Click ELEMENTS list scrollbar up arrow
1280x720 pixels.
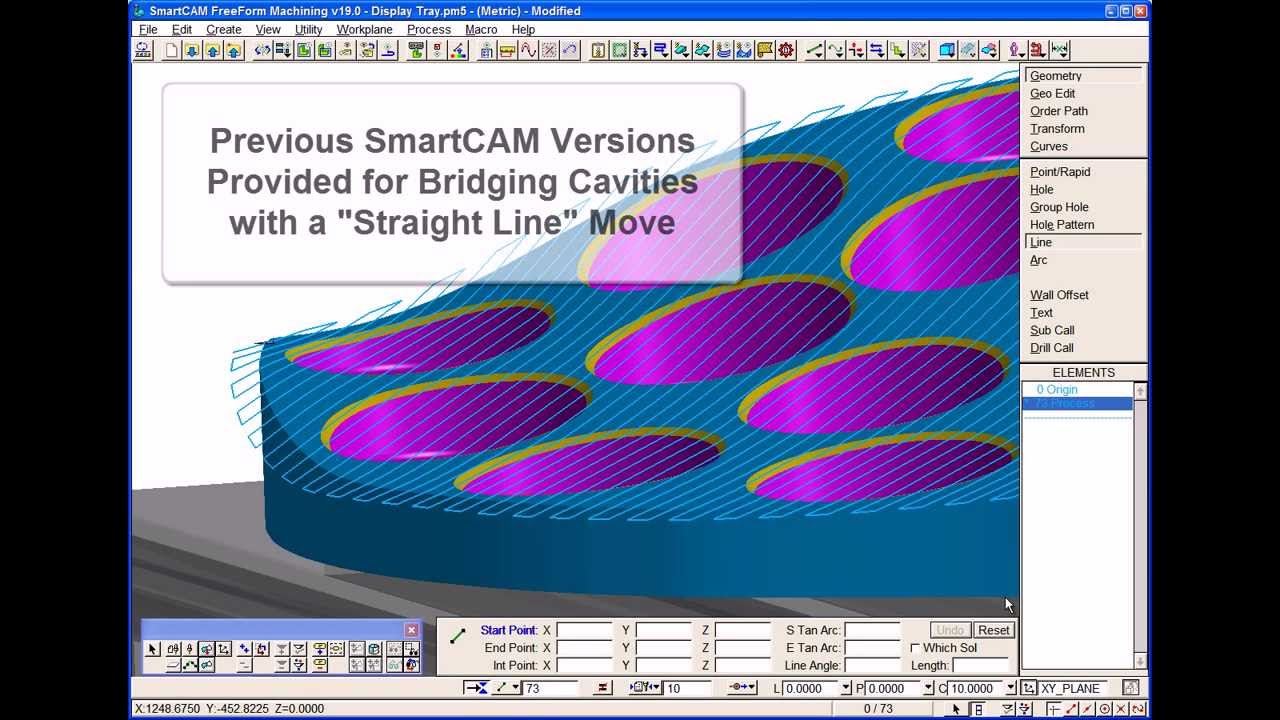click(1140, 391)
